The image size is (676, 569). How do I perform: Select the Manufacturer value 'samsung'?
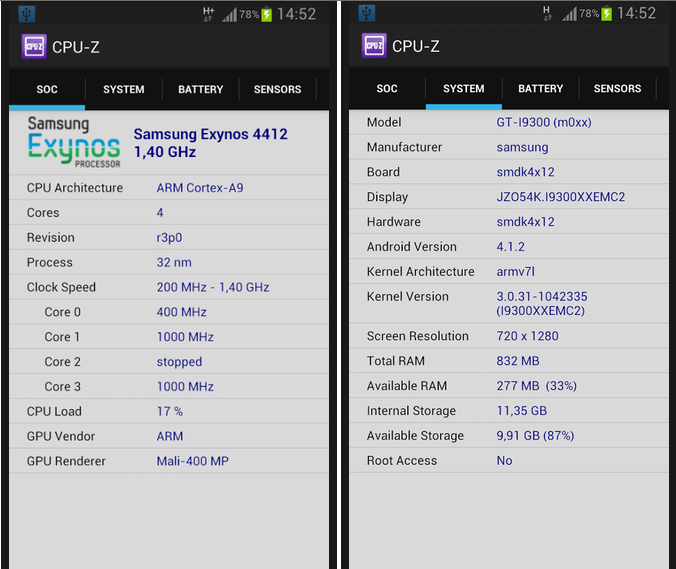tap(523, 147)
